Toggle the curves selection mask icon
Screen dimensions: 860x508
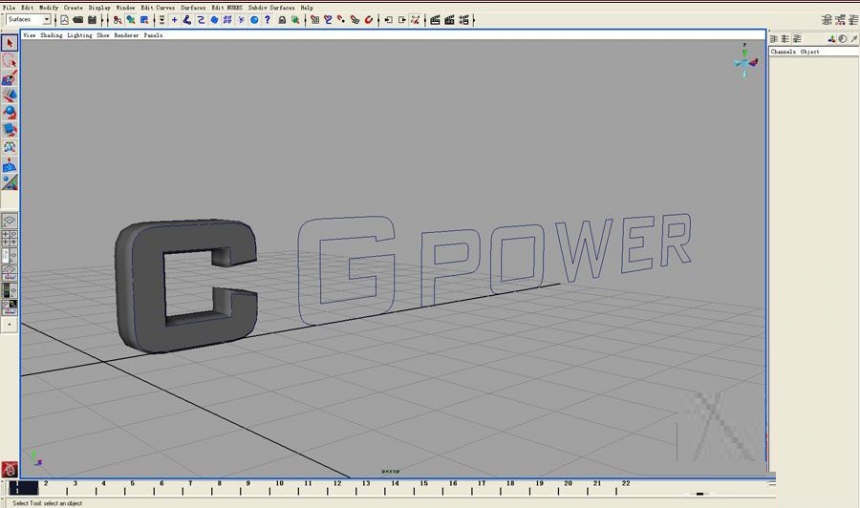point(201,20)
